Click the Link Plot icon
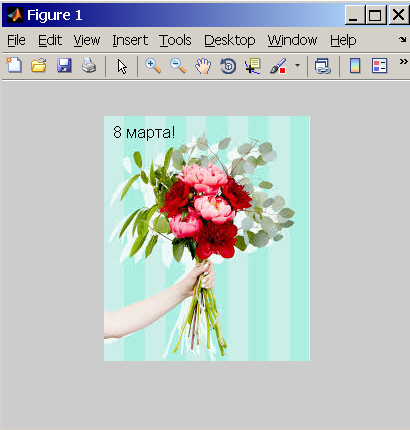The width and height of the screenshot is (410, 430). (322, 66)
